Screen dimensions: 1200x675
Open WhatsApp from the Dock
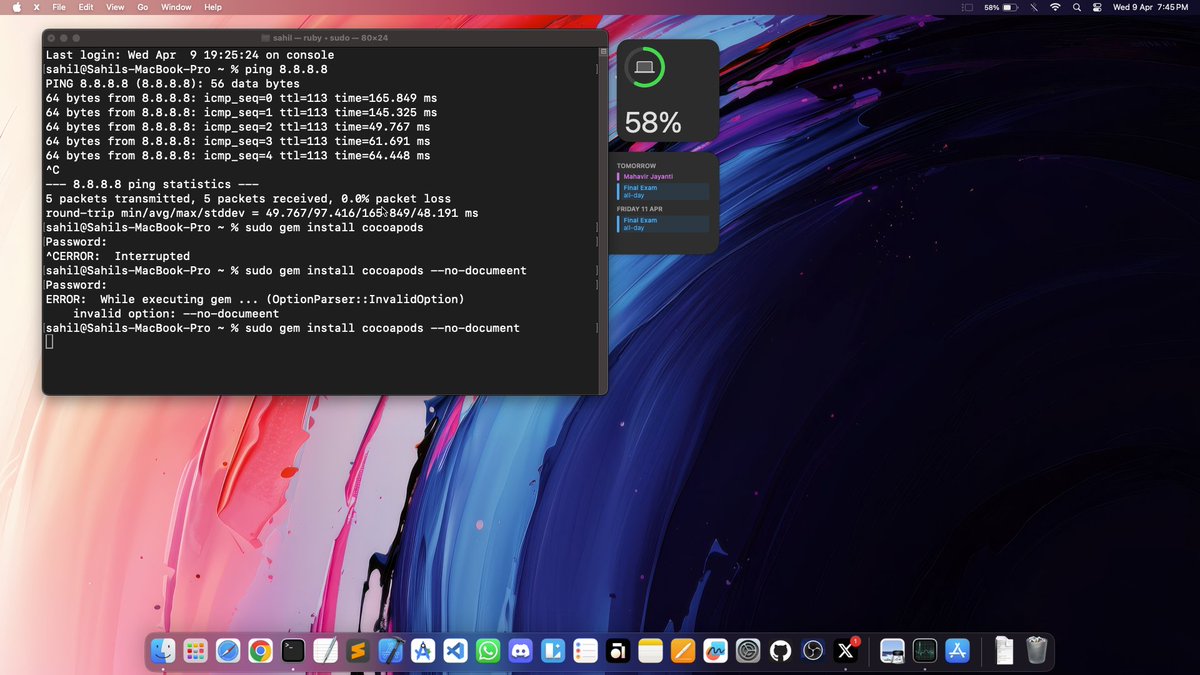tap(487, 651)
